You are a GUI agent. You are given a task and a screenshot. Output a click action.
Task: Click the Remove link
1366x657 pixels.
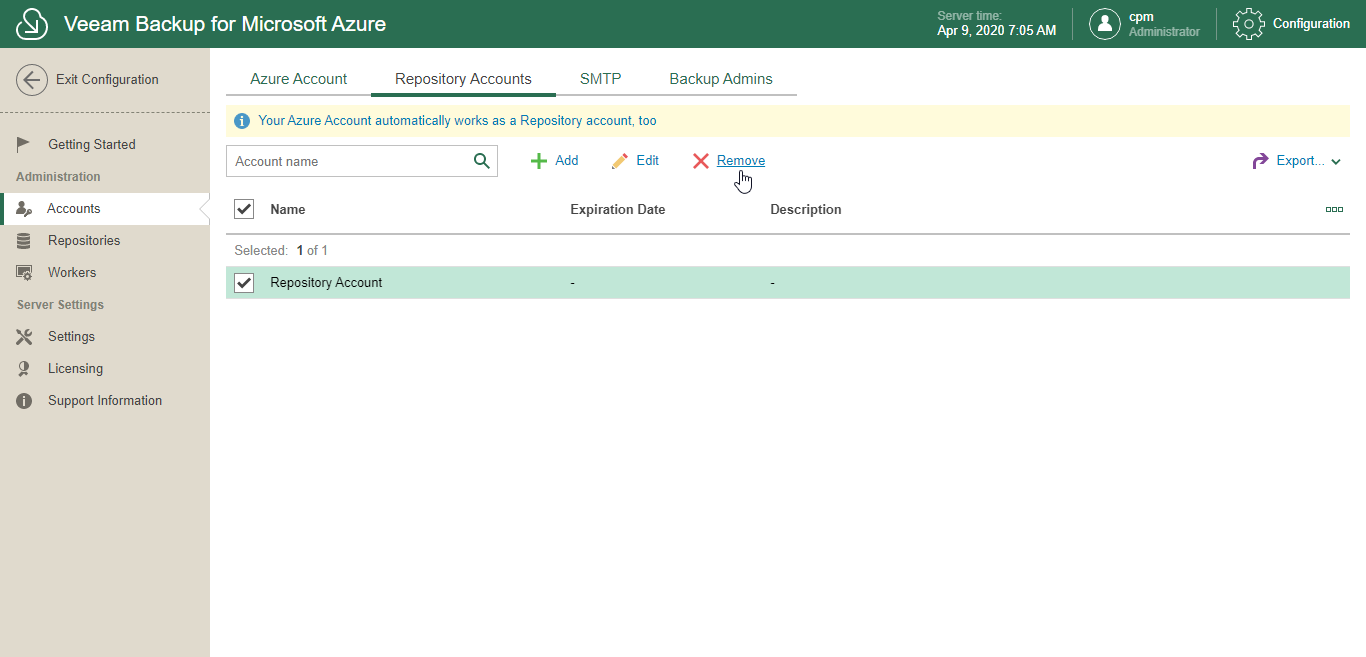click(741, 161)
